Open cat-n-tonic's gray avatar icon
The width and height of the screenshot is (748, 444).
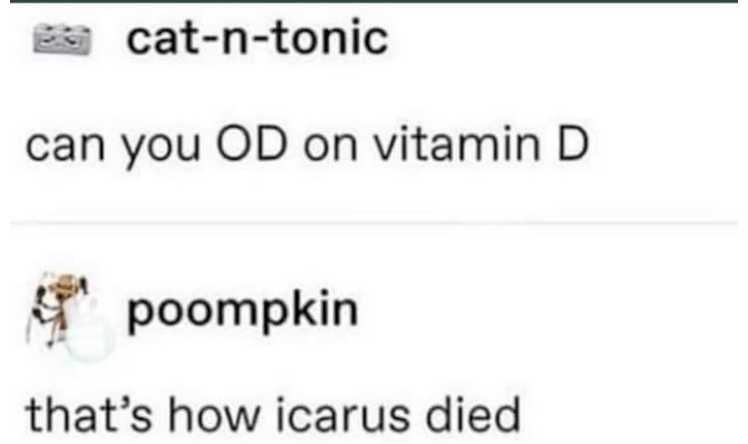pyautogui.click(x=62, y=39)
